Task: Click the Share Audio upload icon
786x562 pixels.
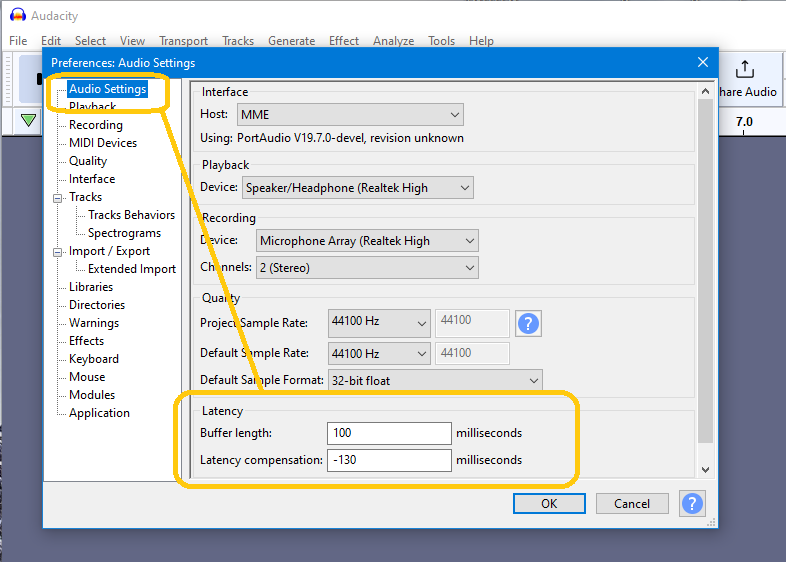Action: tap(744, 69)
